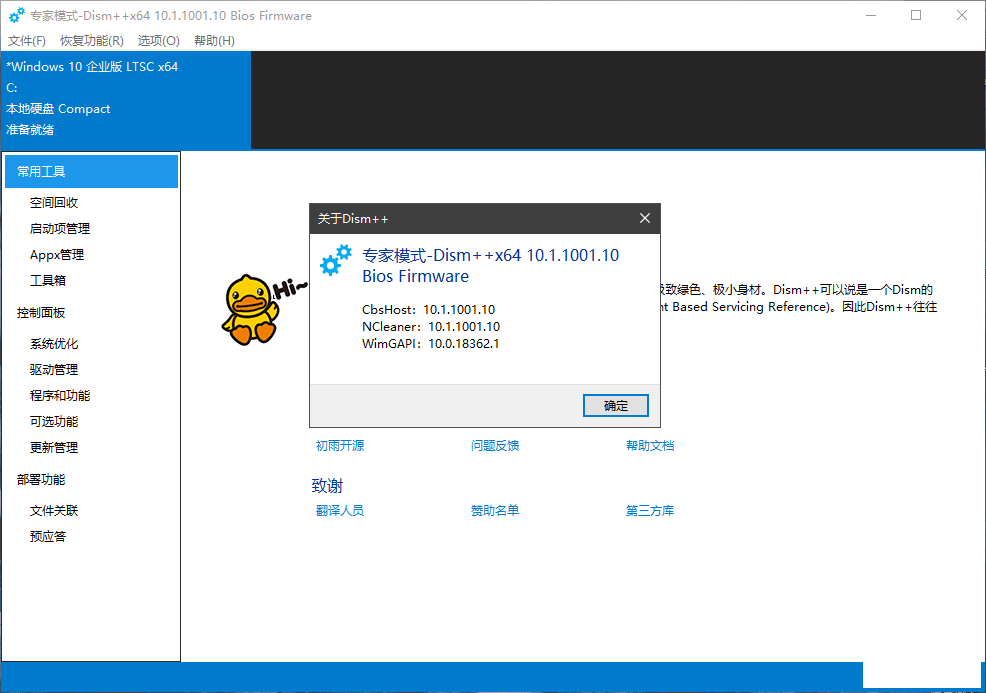Click the 确定 button in the About dialog

tap(616, 406)
